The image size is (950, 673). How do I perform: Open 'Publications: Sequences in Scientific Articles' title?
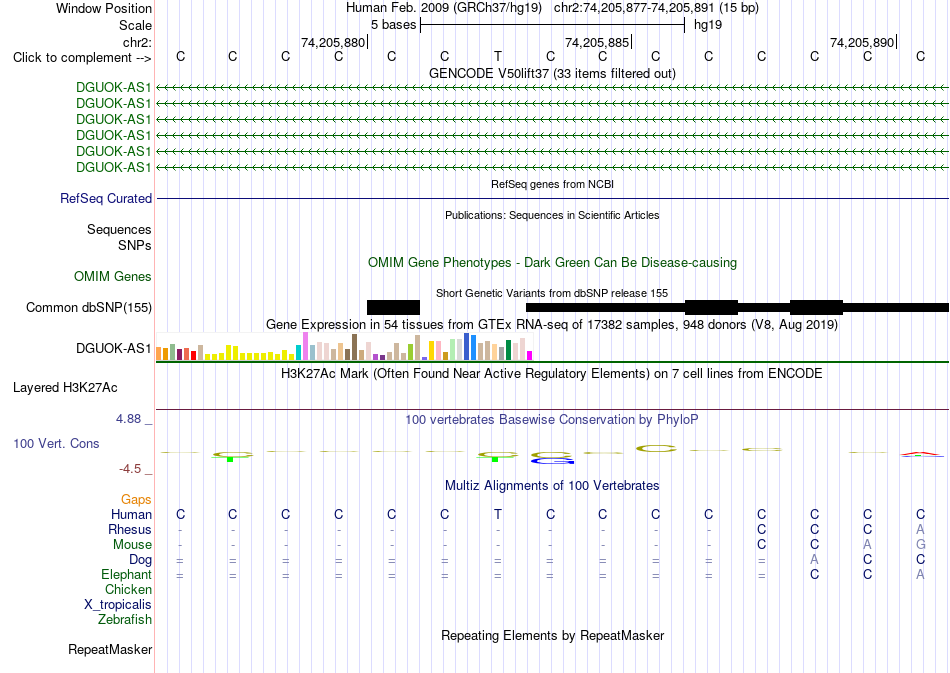(552, 215)
